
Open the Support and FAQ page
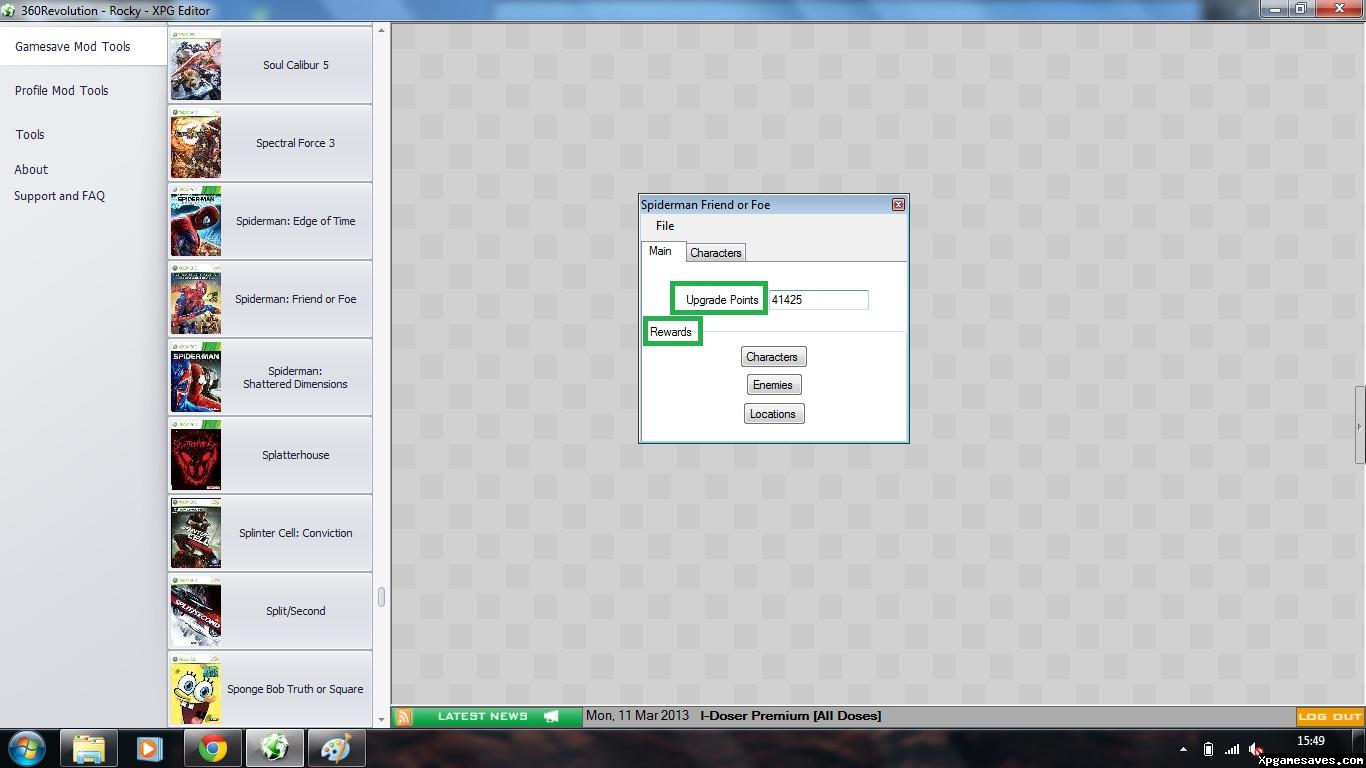60,196
